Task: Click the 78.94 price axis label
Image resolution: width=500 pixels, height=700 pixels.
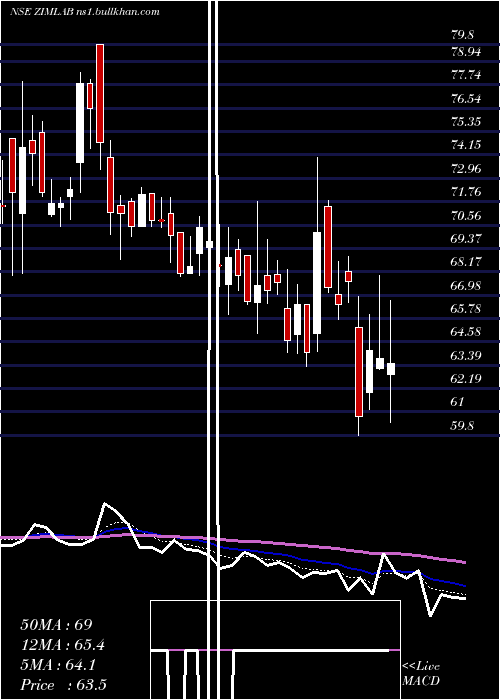Action: point(466,52)
